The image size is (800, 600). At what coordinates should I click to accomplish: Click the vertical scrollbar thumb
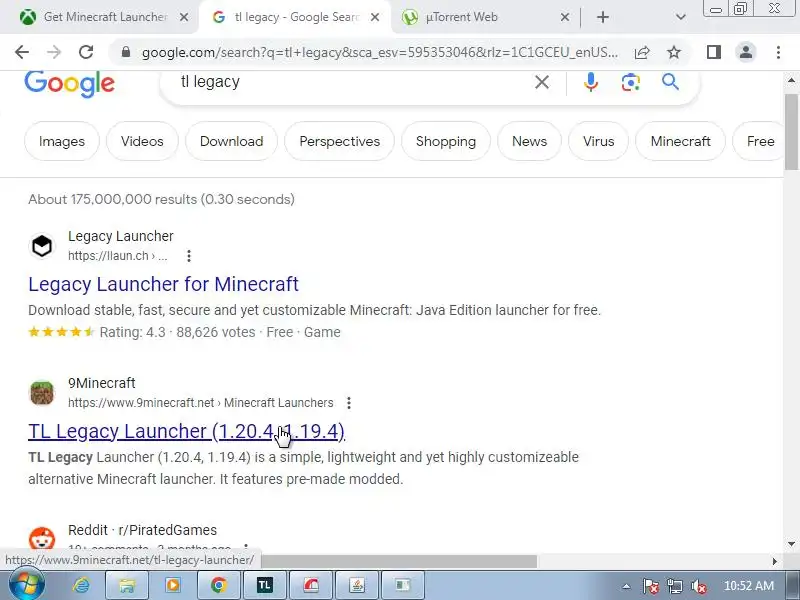pyautogui.click(x=791, y=132)
